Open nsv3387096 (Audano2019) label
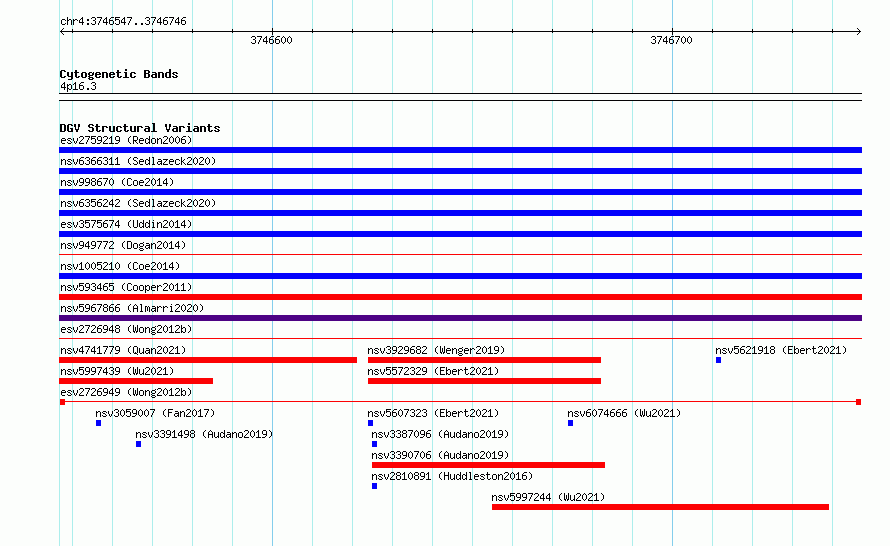The image size is (890, 546). pos(440,434)
